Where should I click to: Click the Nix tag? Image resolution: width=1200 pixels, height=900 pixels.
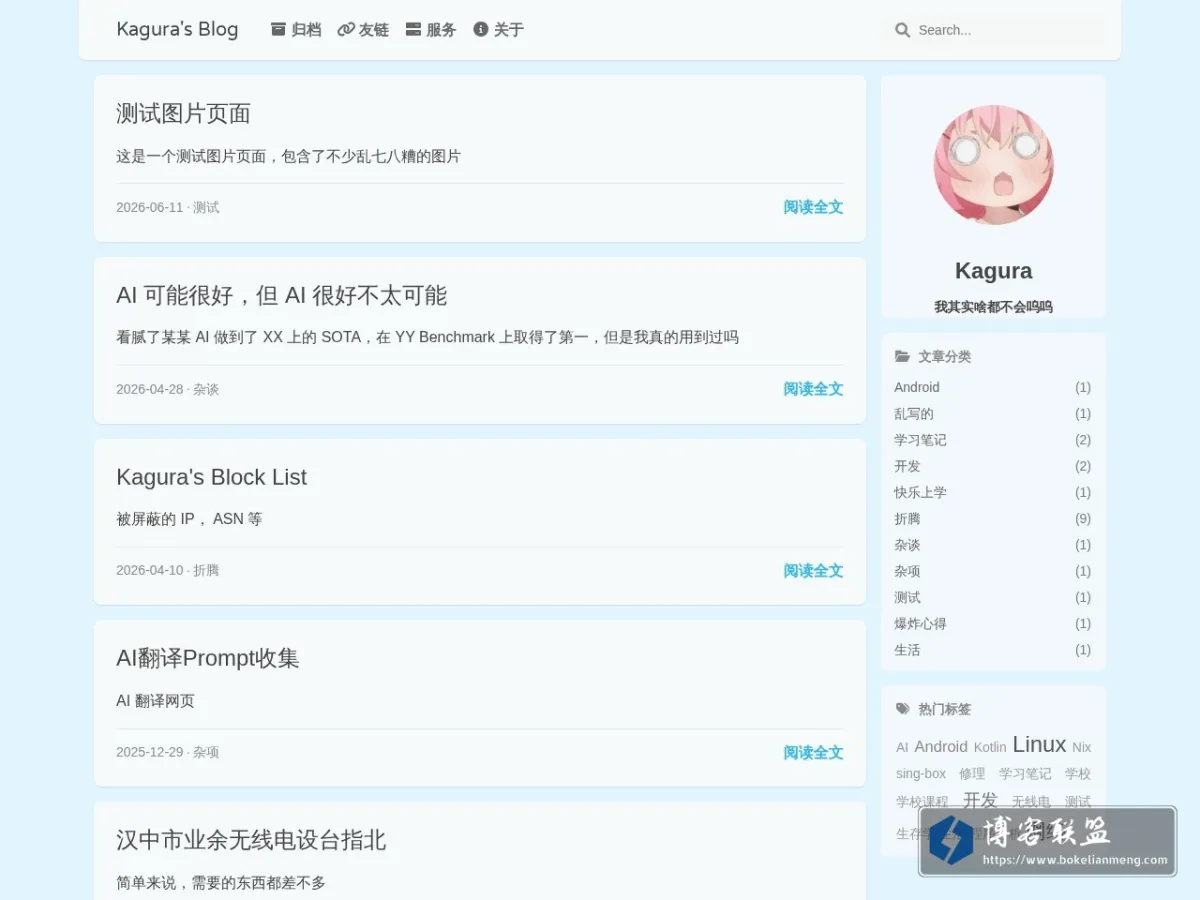tap(1081, 747)
